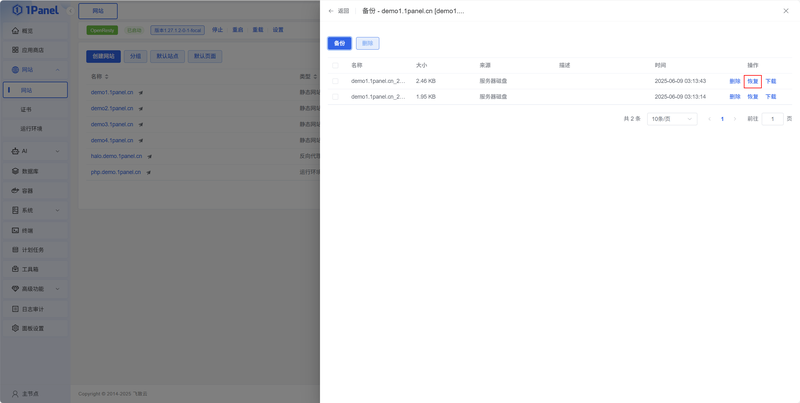Click the blue 备份 button
Image resolution: width=800 pixels, height=403 pixels.
339,43
